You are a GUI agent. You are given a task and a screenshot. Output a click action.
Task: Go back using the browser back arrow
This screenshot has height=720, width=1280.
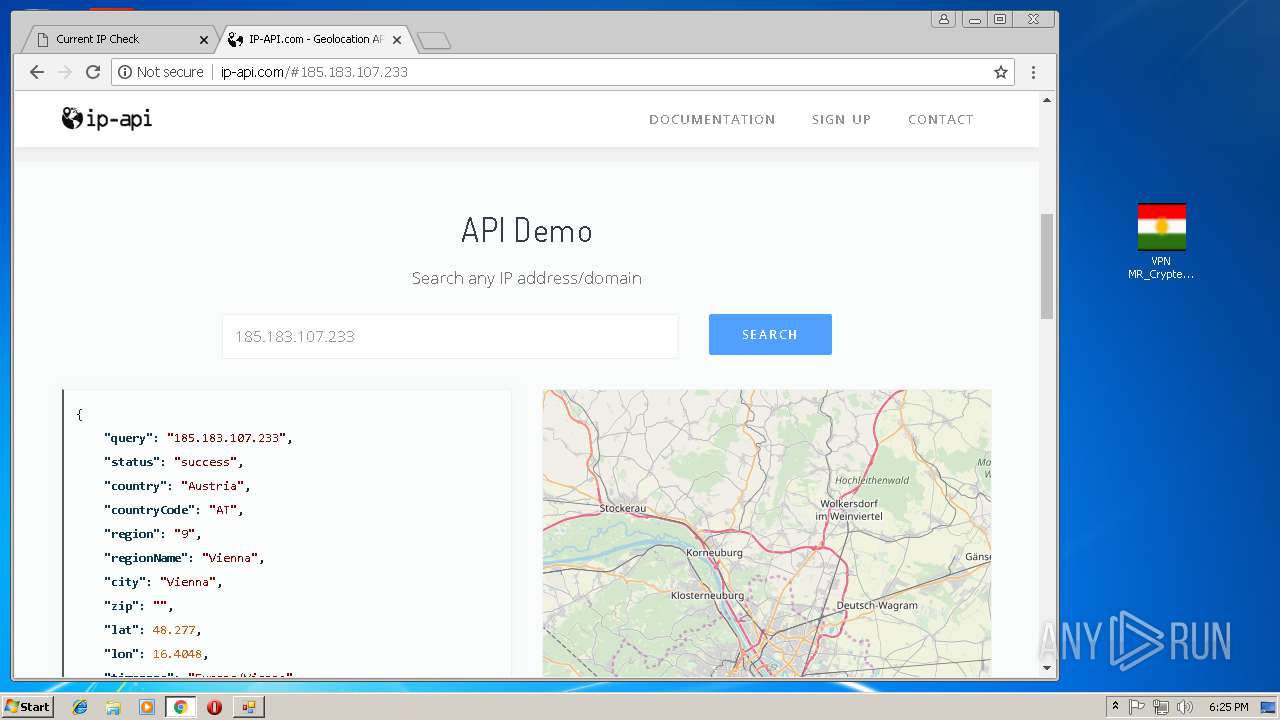(37, 72)
